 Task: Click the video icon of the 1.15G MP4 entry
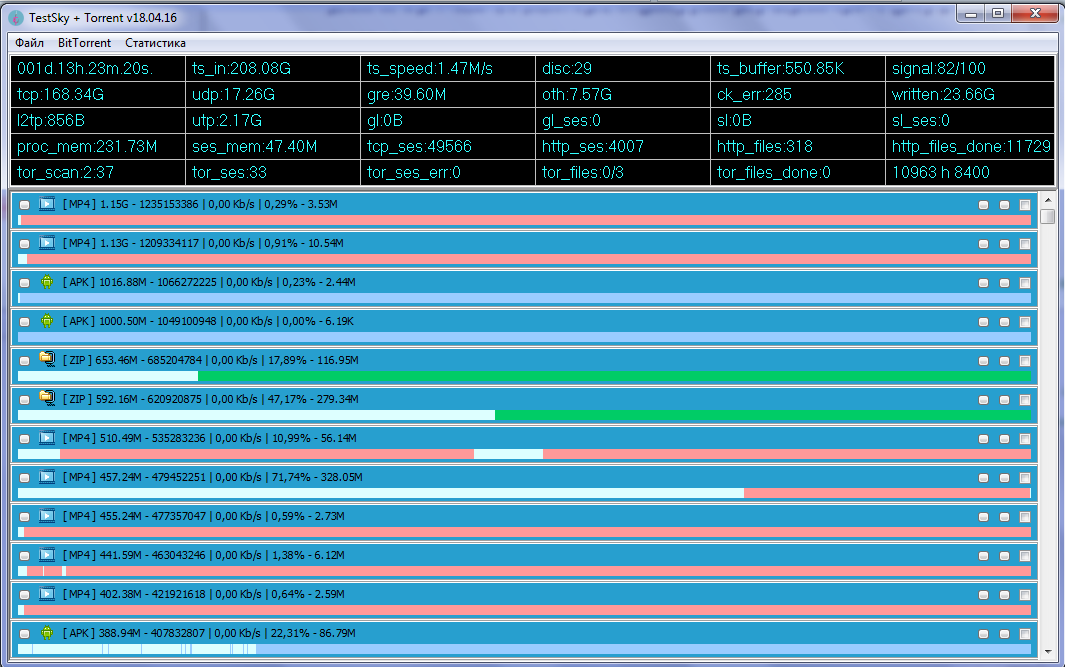[x=47, y=204]
